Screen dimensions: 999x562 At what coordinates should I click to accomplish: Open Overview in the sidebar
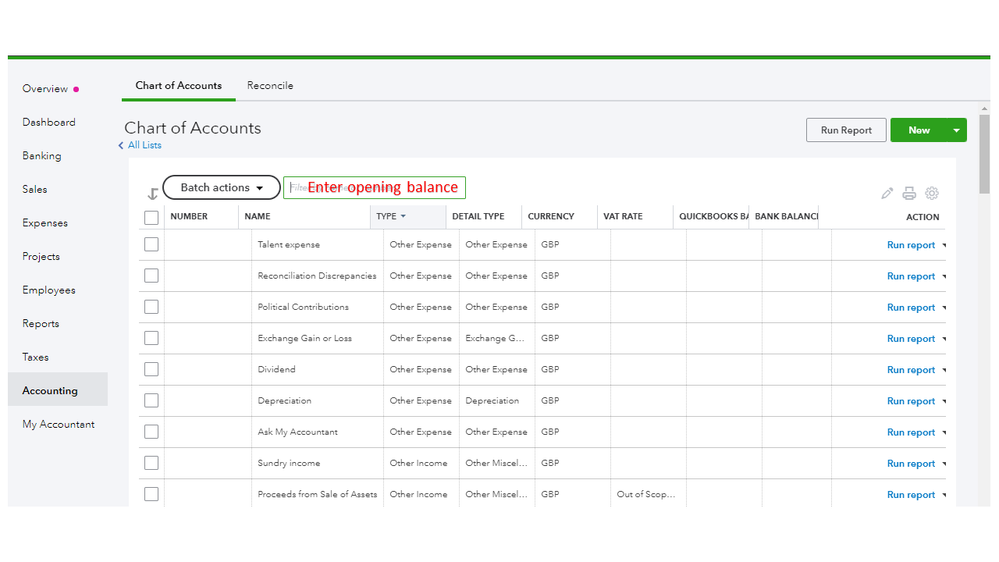coord(45,89)
